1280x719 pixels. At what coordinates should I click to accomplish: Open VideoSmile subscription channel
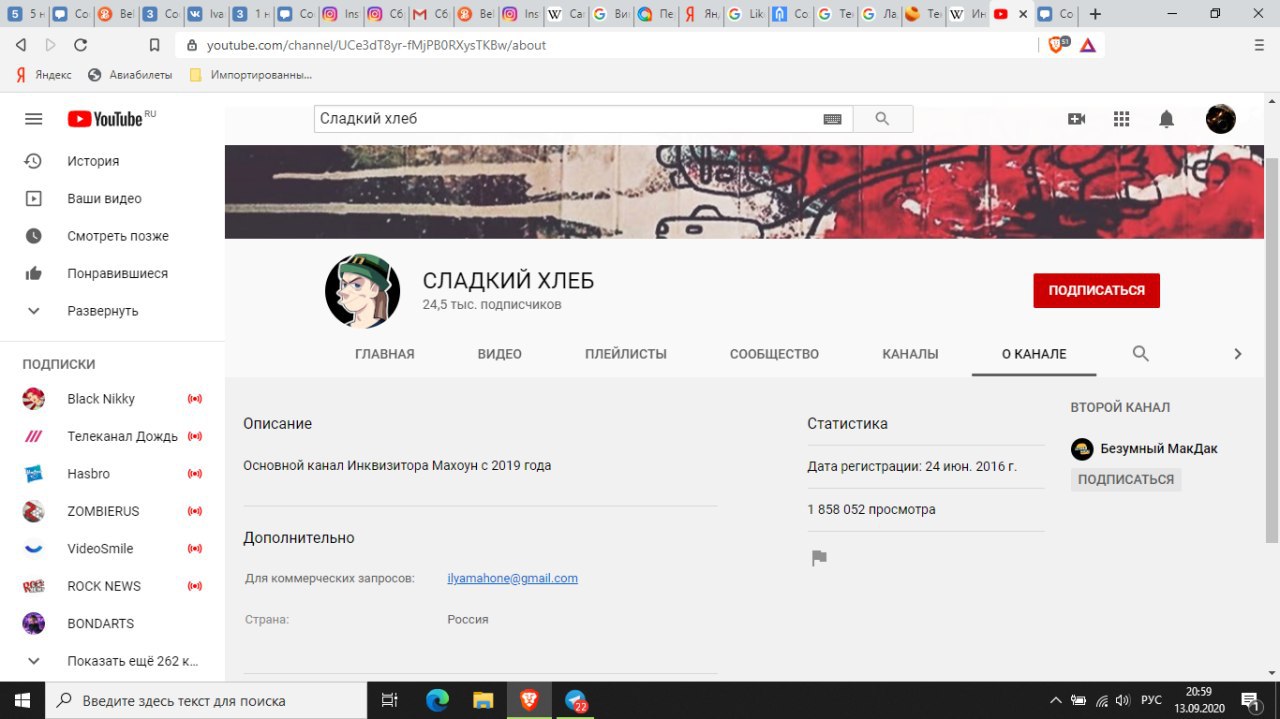[112, 549]
